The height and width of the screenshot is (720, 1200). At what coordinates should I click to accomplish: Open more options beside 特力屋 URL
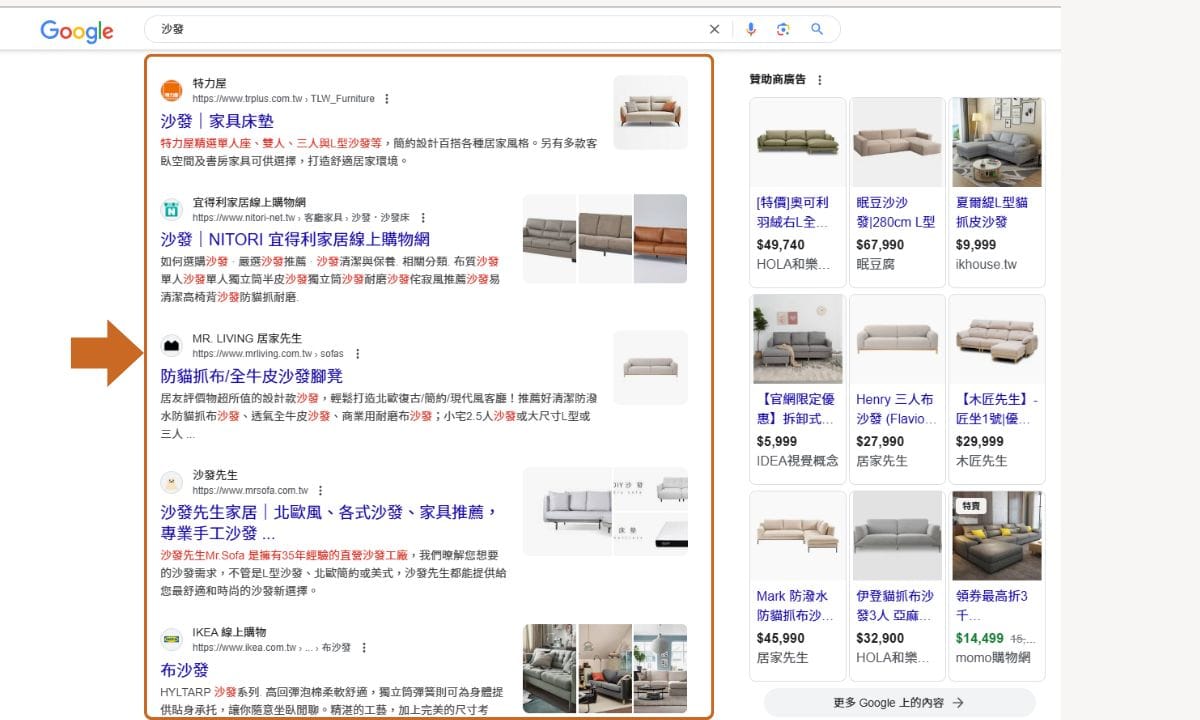click(387, 99)
